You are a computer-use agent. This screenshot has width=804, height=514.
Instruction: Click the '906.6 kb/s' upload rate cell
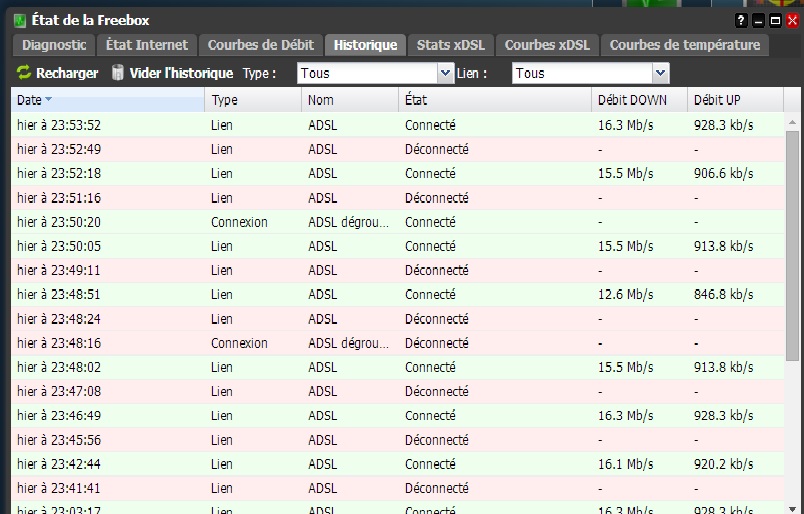pos(723,173)
